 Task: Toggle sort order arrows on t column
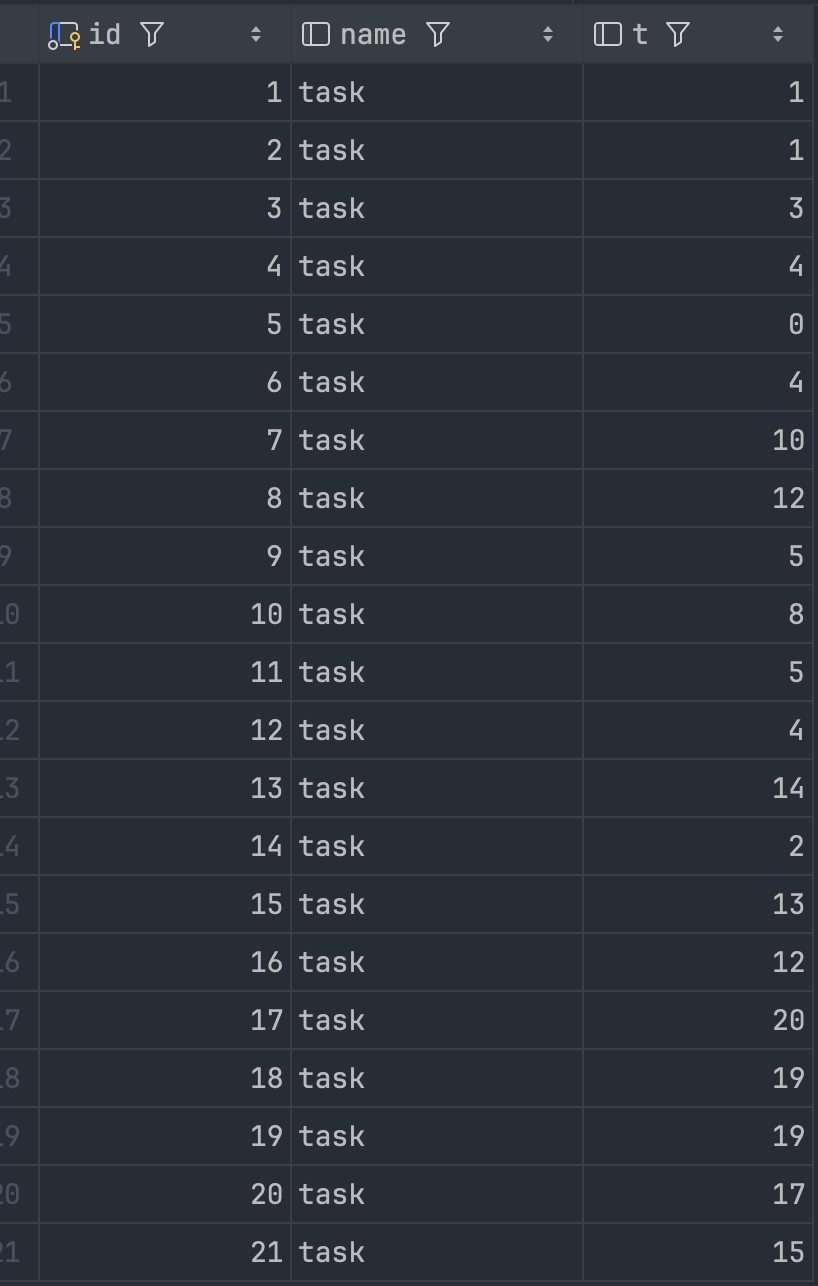pyautogui.click(x=778, y=35)
